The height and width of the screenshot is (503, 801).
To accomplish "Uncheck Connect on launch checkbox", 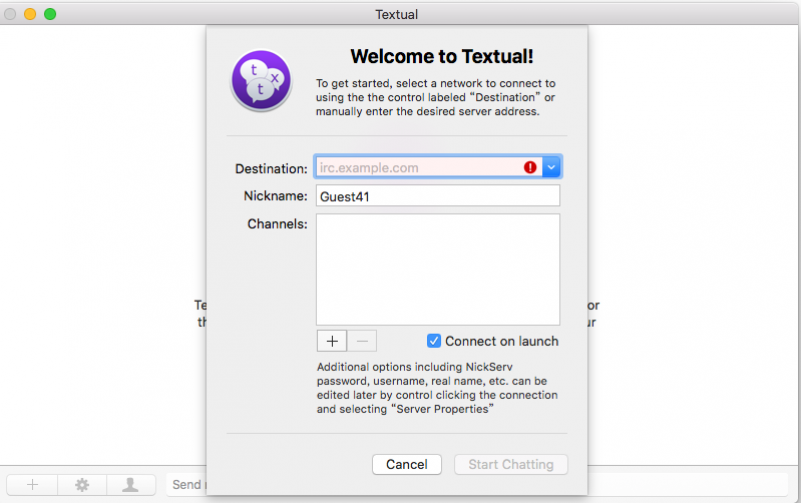I will pyautogui.click(x=434, y=341).
